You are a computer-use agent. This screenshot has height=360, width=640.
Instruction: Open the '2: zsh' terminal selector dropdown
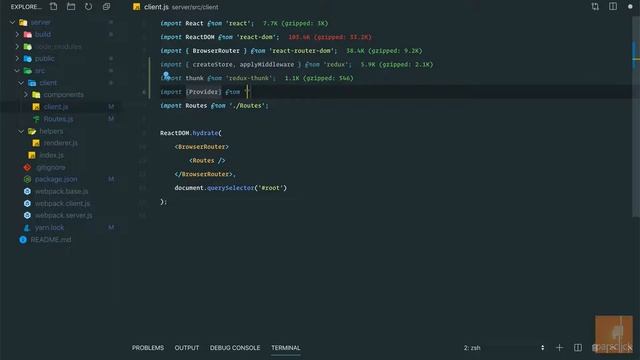[504, 348]
